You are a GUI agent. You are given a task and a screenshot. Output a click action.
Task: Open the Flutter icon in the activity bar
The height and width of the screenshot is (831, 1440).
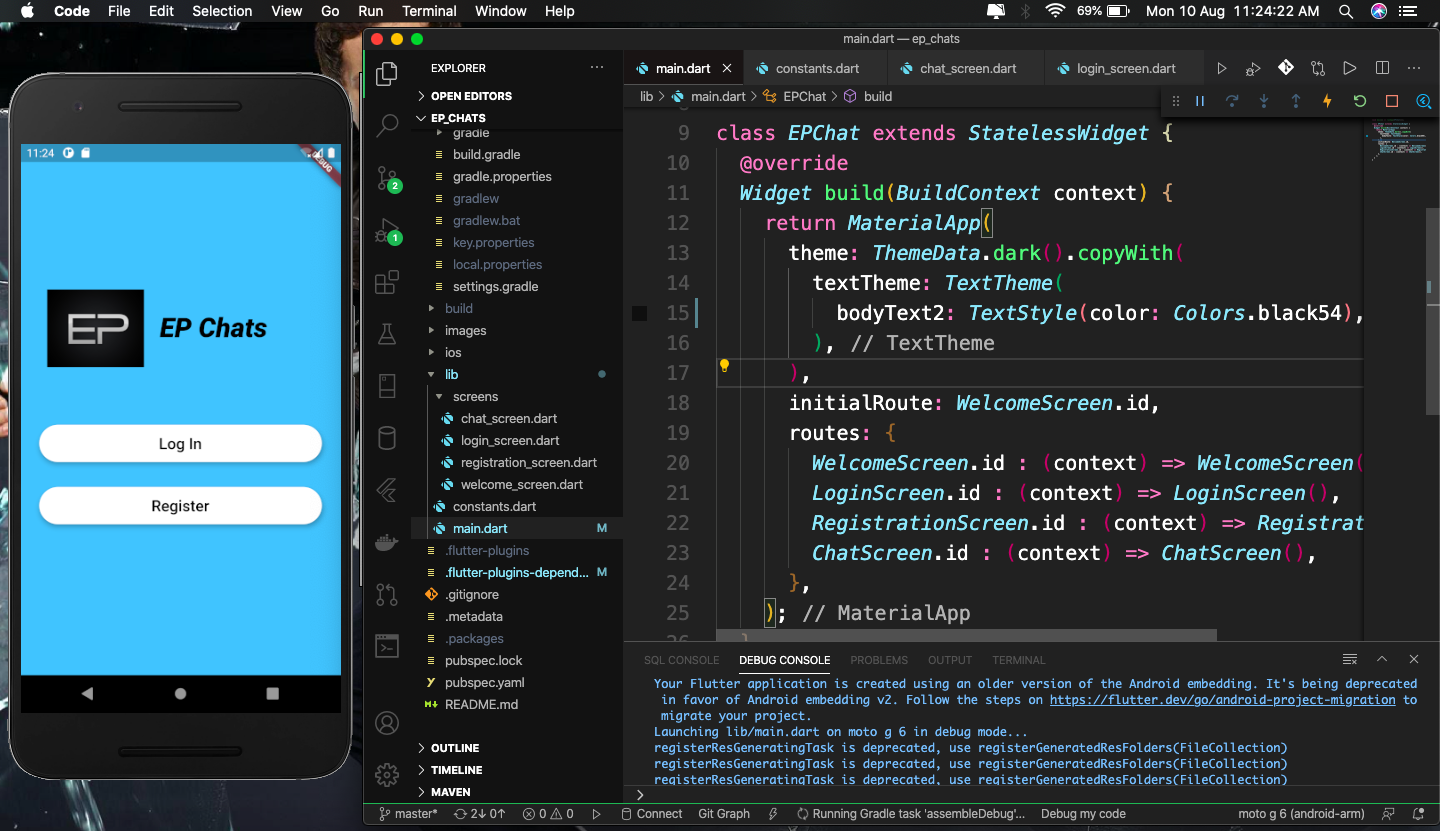pos(387,491)
